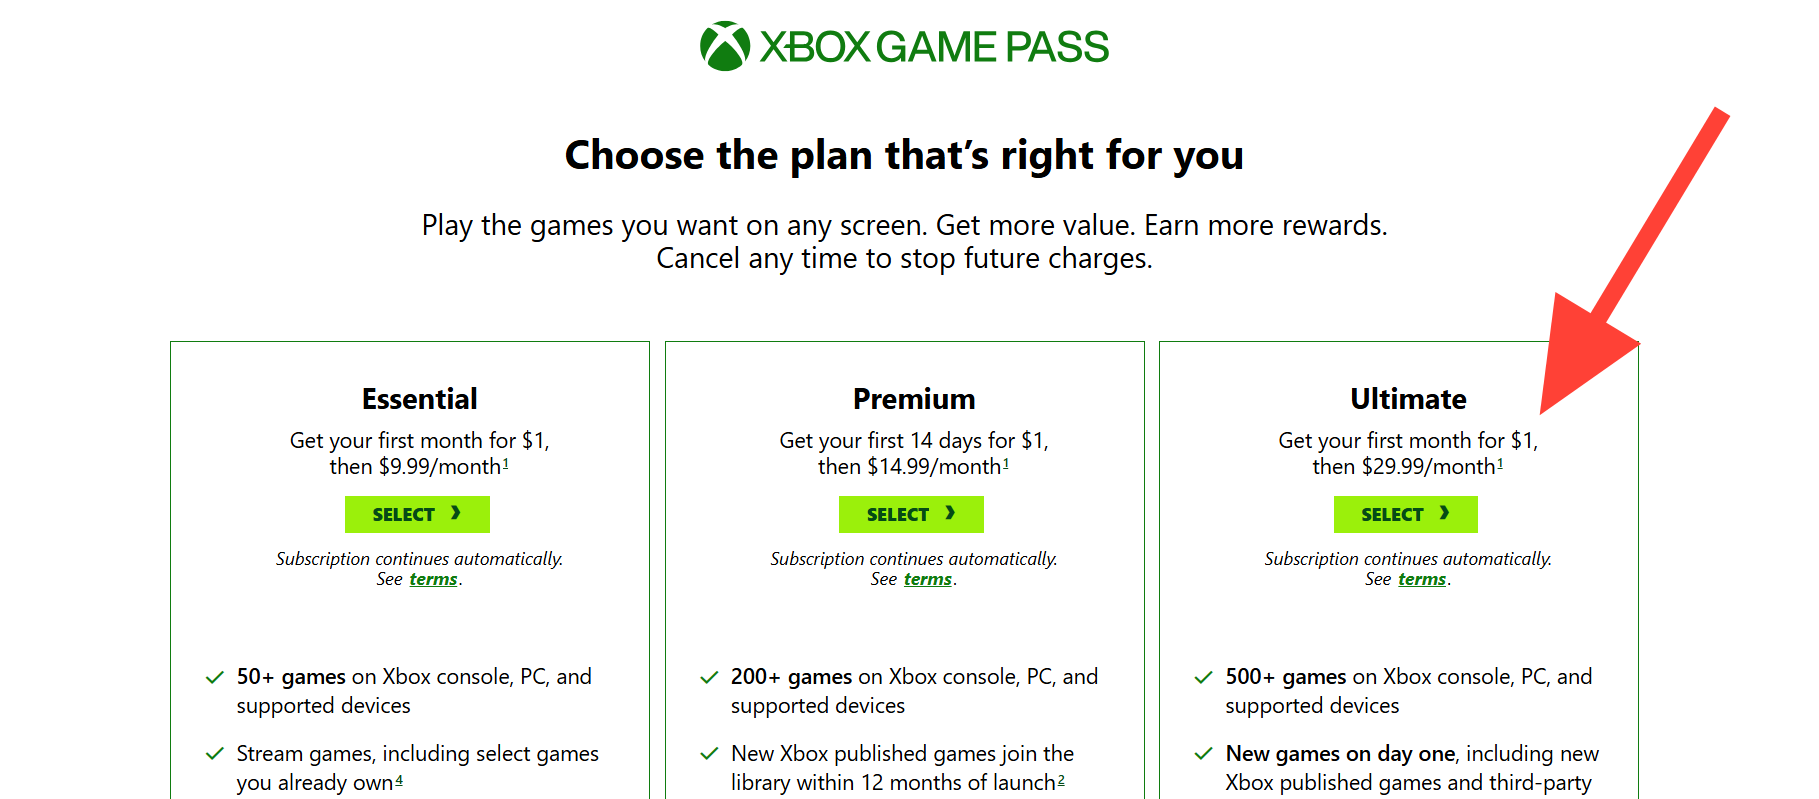This screenshot has height=799, width=1819.
Task: Click checkmark next to New games on day one
Action: [1204, 754]
